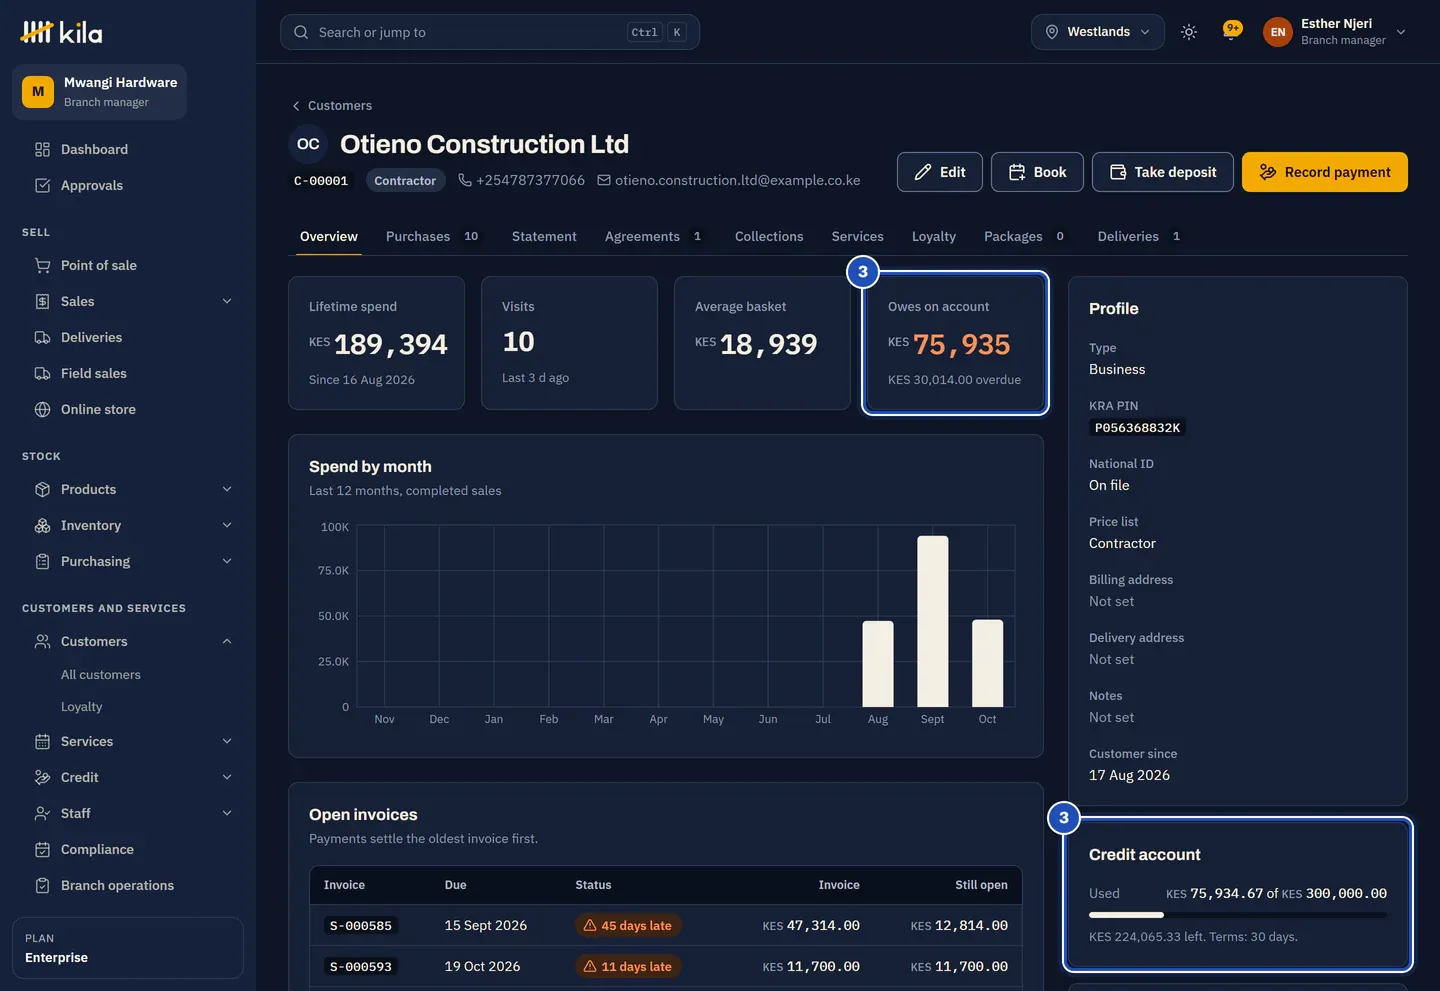Expand the Credit submenu chevron
Screen dimensions: 1440x991
227,777
